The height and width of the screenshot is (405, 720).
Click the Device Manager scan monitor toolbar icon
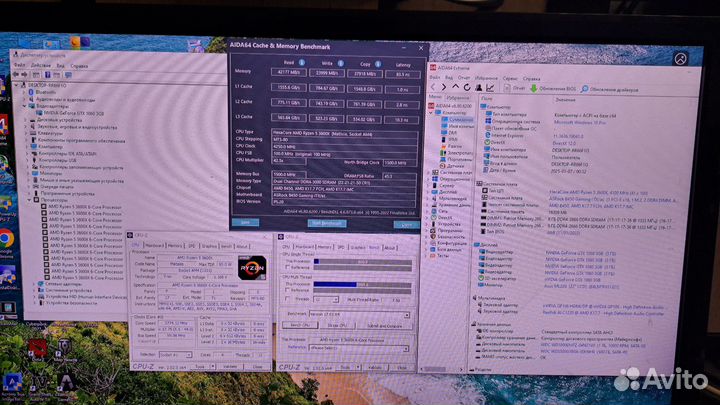[x=68, y=75]
